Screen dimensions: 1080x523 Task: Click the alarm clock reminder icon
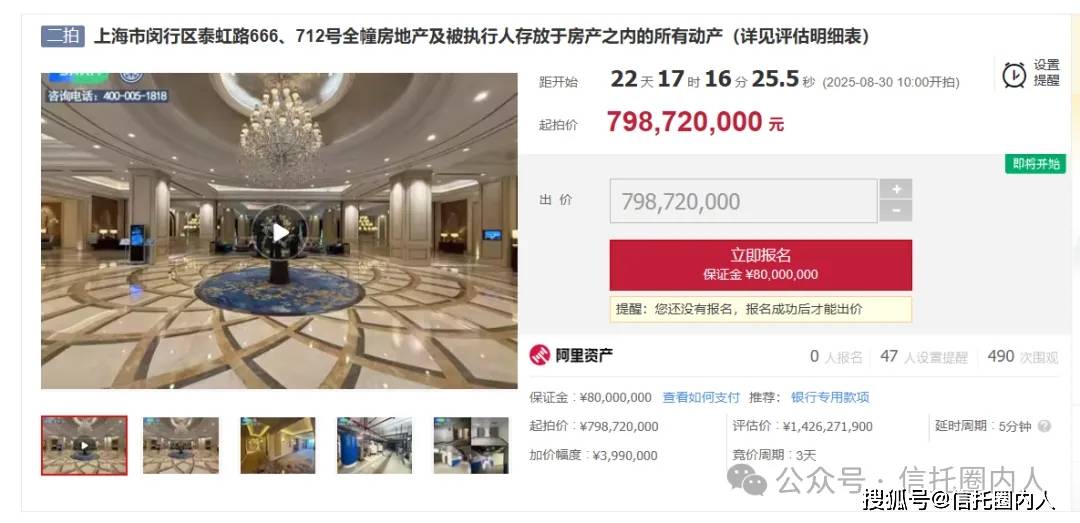(x=1013, y=74)
